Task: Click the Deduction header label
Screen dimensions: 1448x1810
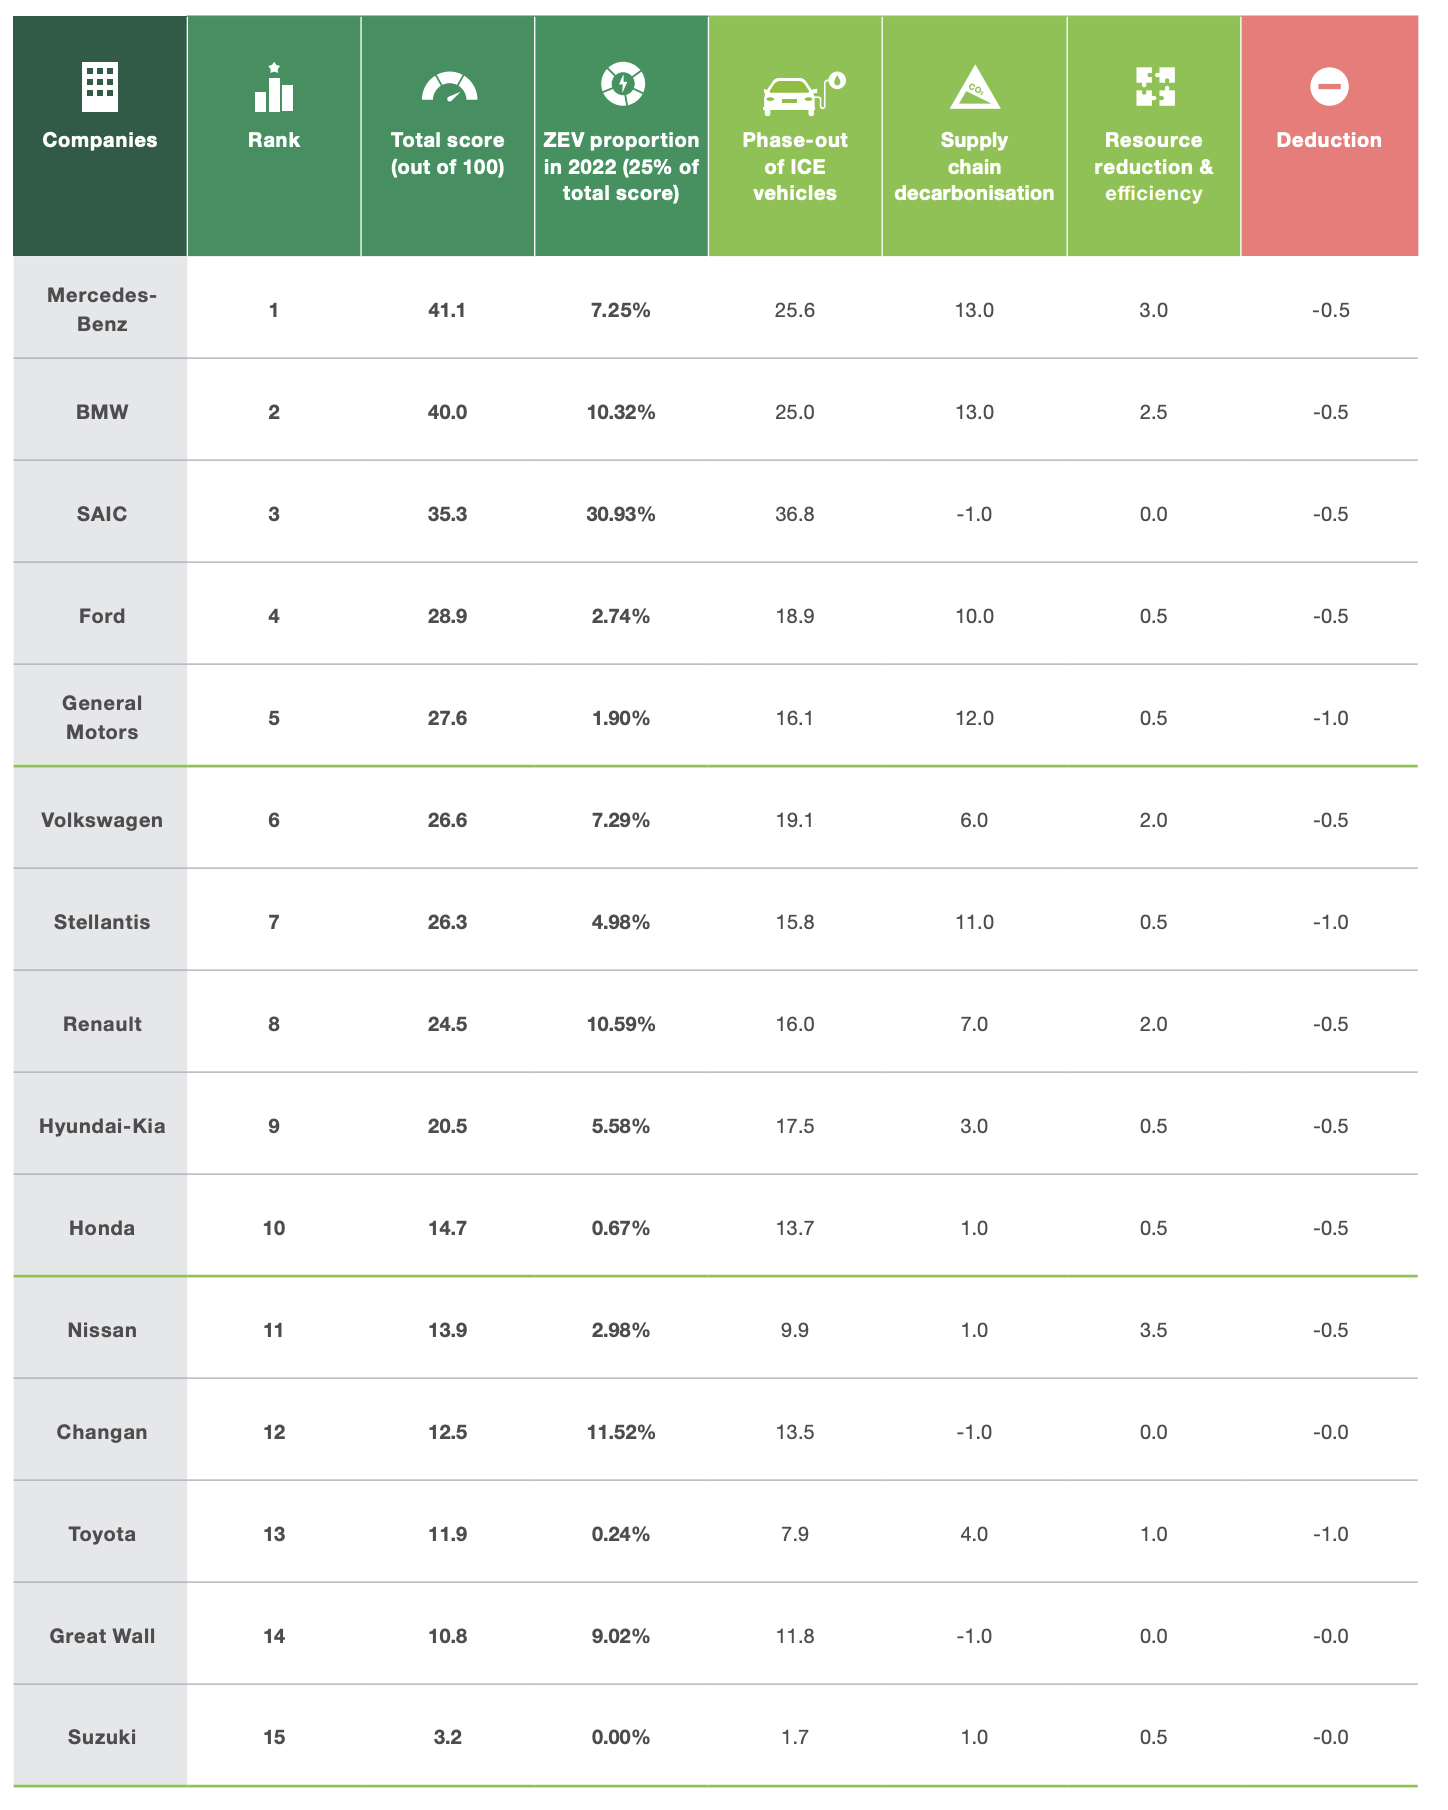Action: pos(1329,140)
